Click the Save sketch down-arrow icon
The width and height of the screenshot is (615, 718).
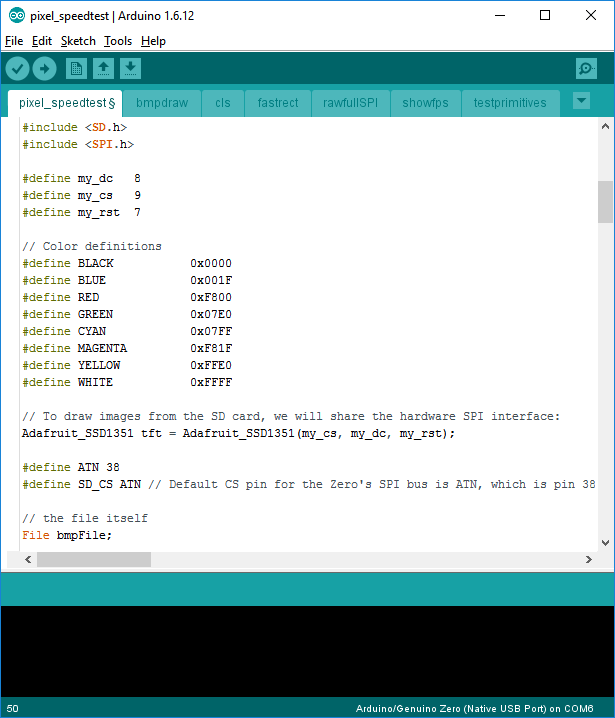coord(131,69)
